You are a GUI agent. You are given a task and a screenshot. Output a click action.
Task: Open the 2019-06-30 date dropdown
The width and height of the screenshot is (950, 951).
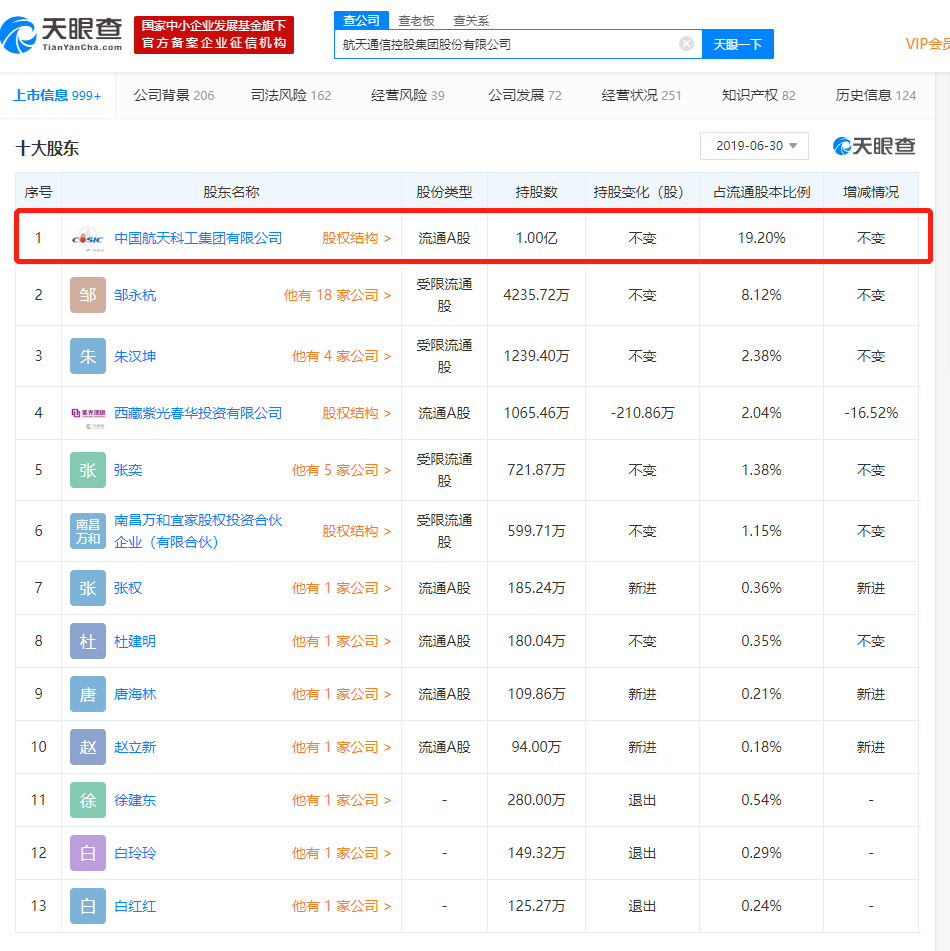(754, 146)
